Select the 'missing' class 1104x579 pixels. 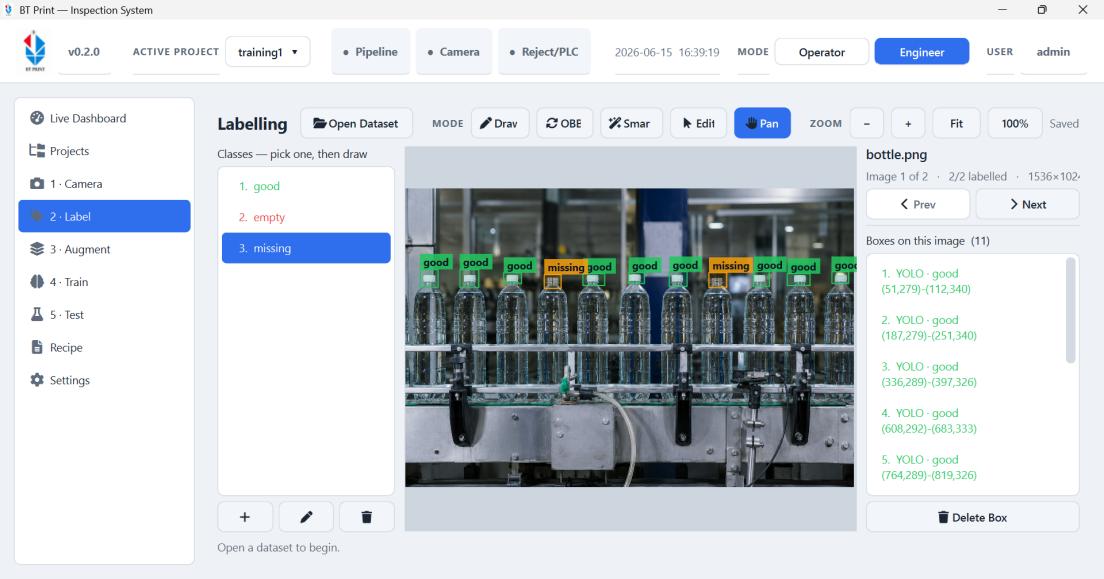pyautogui.click(x=306, y=248)
